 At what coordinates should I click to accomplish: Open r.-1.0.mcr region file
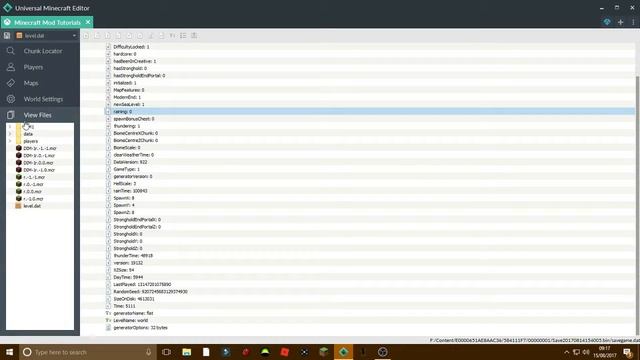33,199
